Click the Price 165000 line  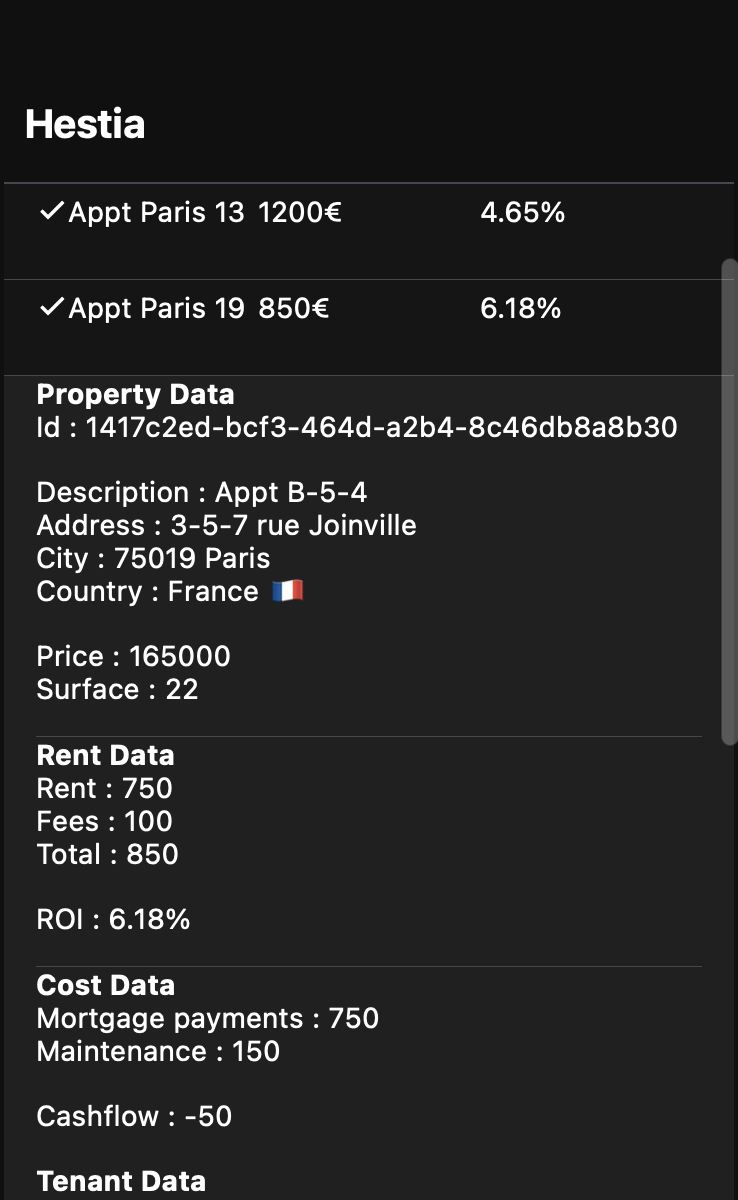[133, 656]
